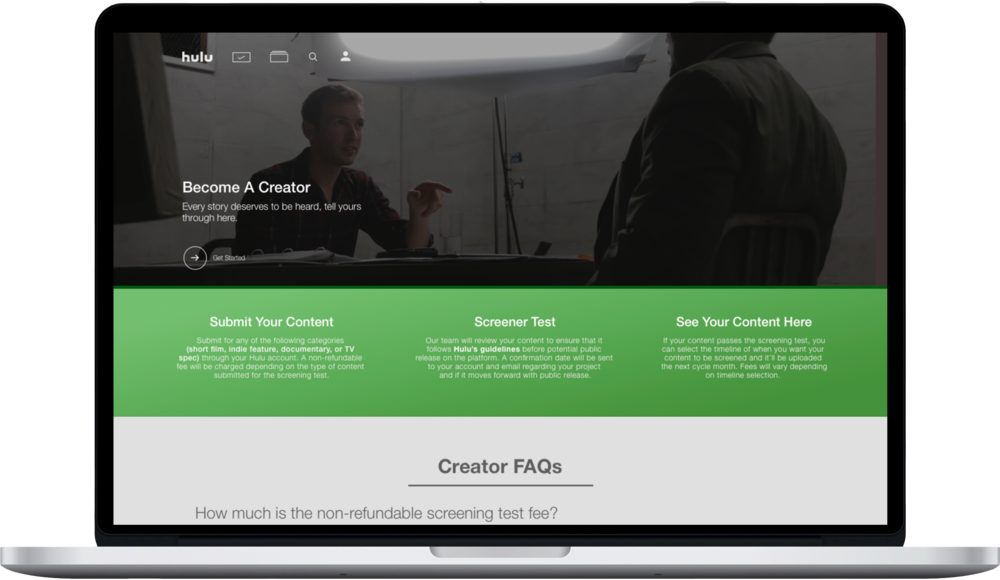Open the stacked cards library icon
Screen dimensions: 1000x580
tap(279, 57)
